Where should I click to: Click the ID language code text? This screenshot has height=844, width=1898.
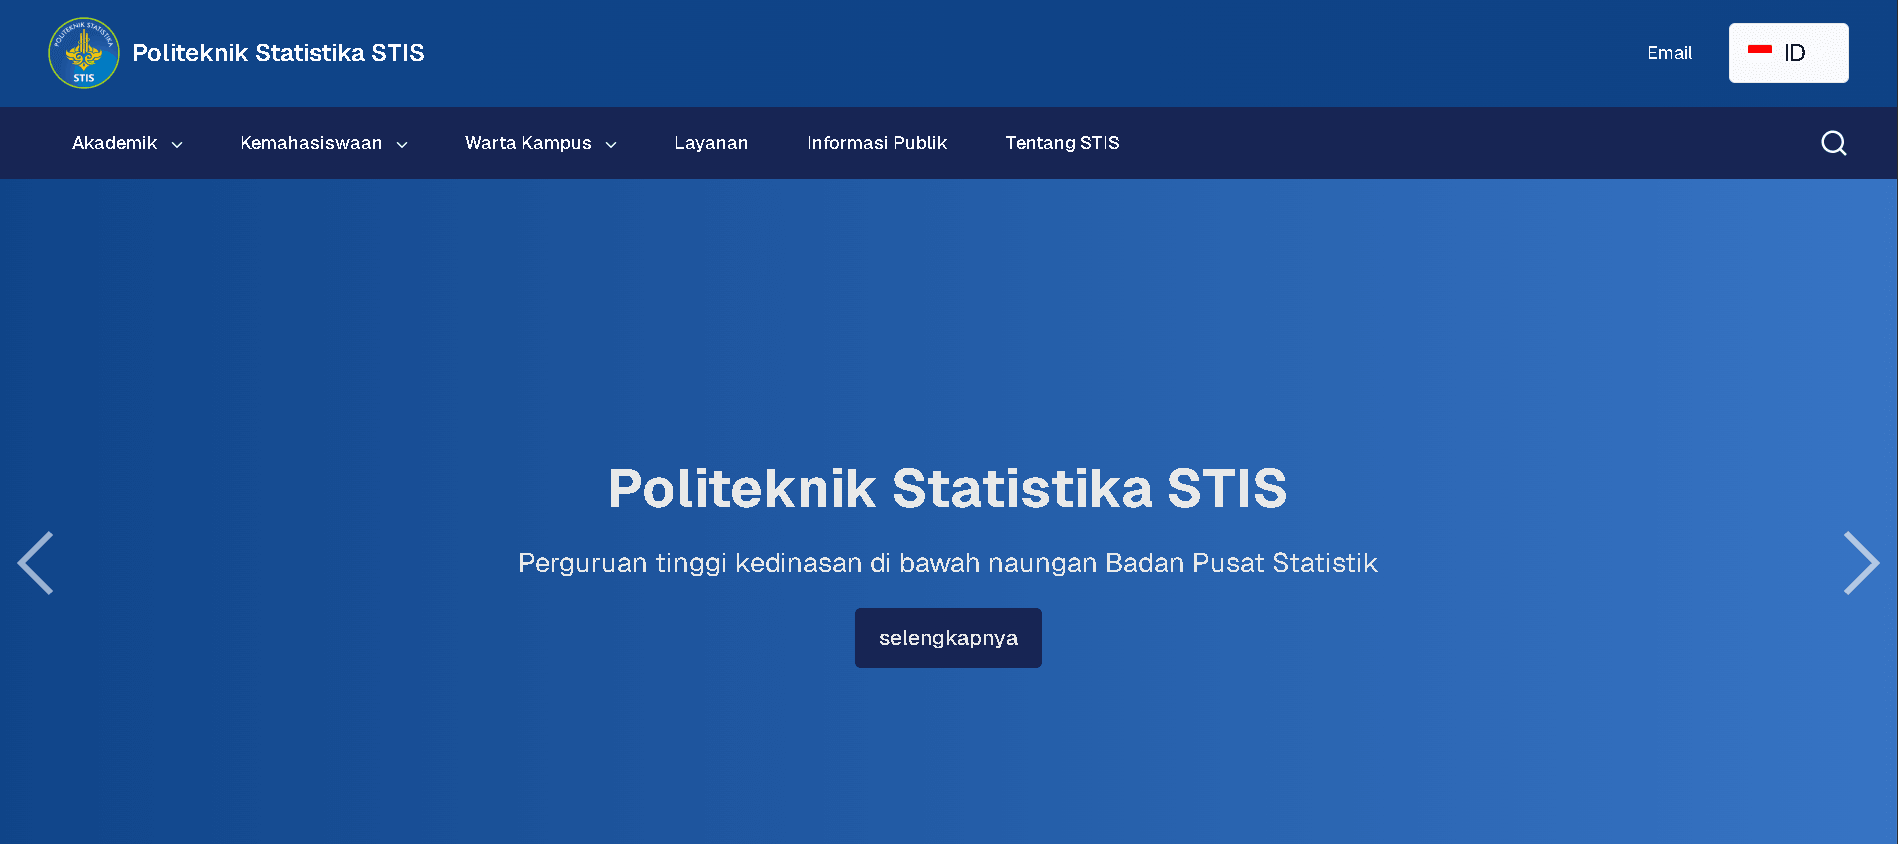click(x=1795, y=53)
